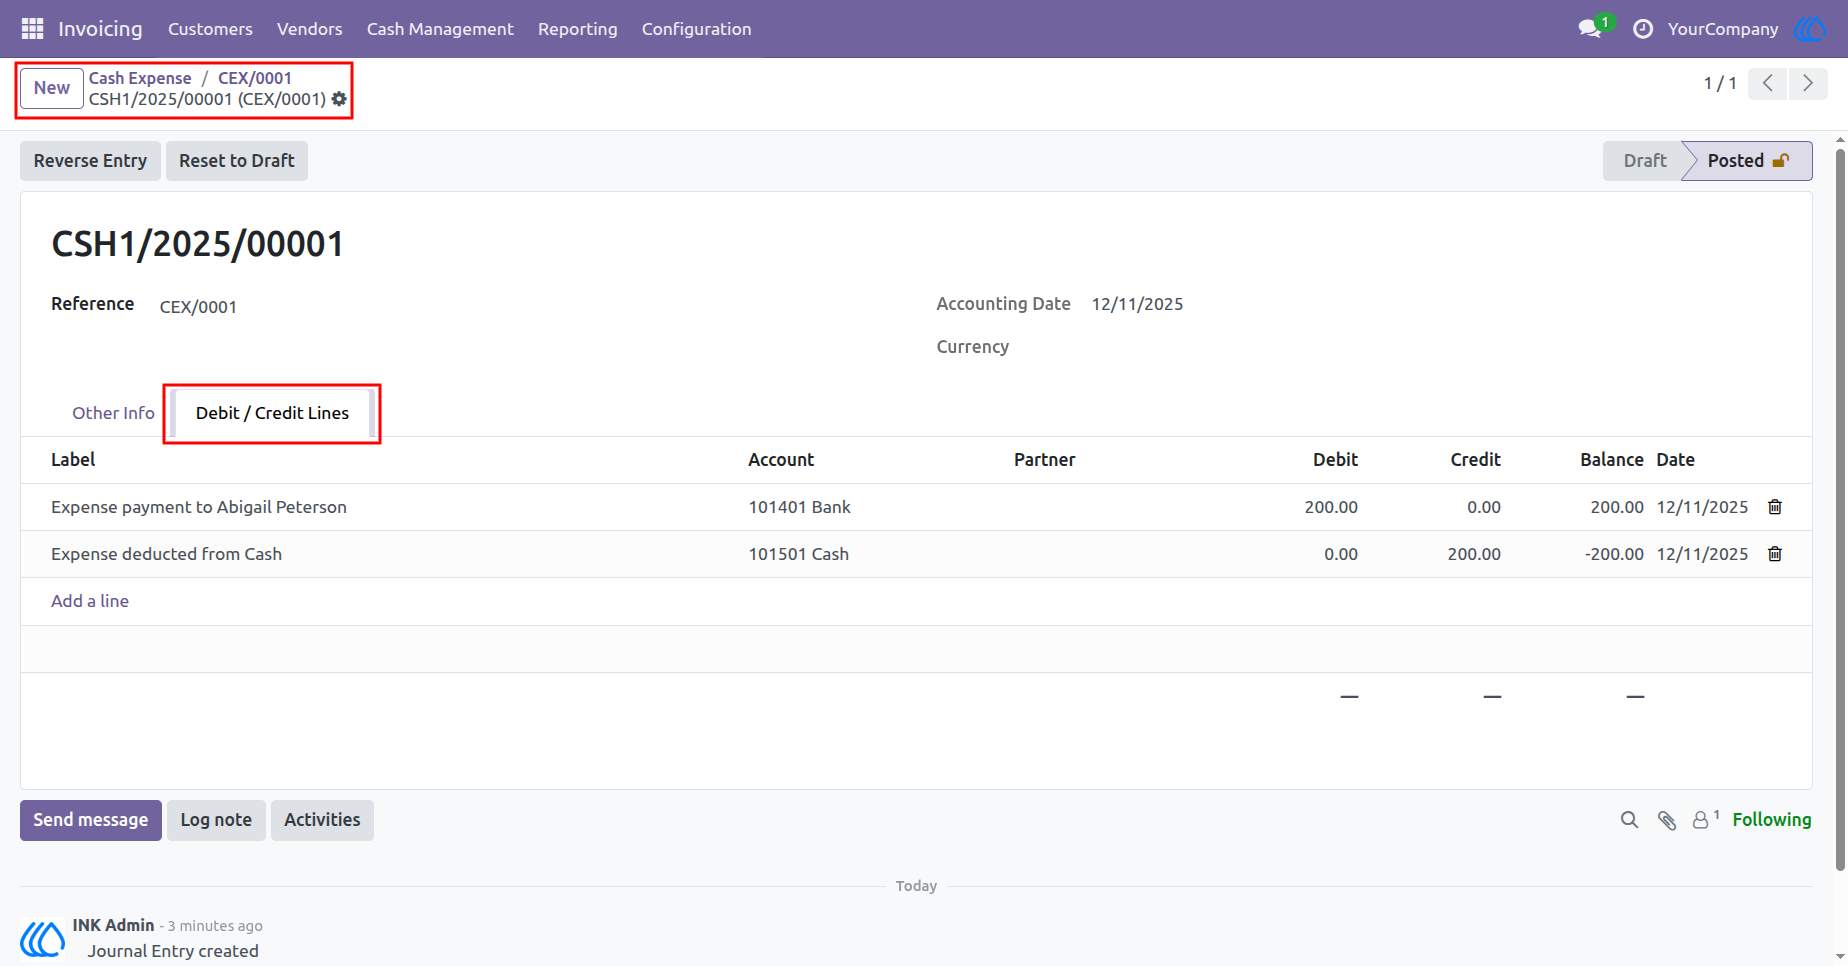Open the Cash Management menu
The width and height of the screenshot is (1848, 966).
(x=440, y=29)
